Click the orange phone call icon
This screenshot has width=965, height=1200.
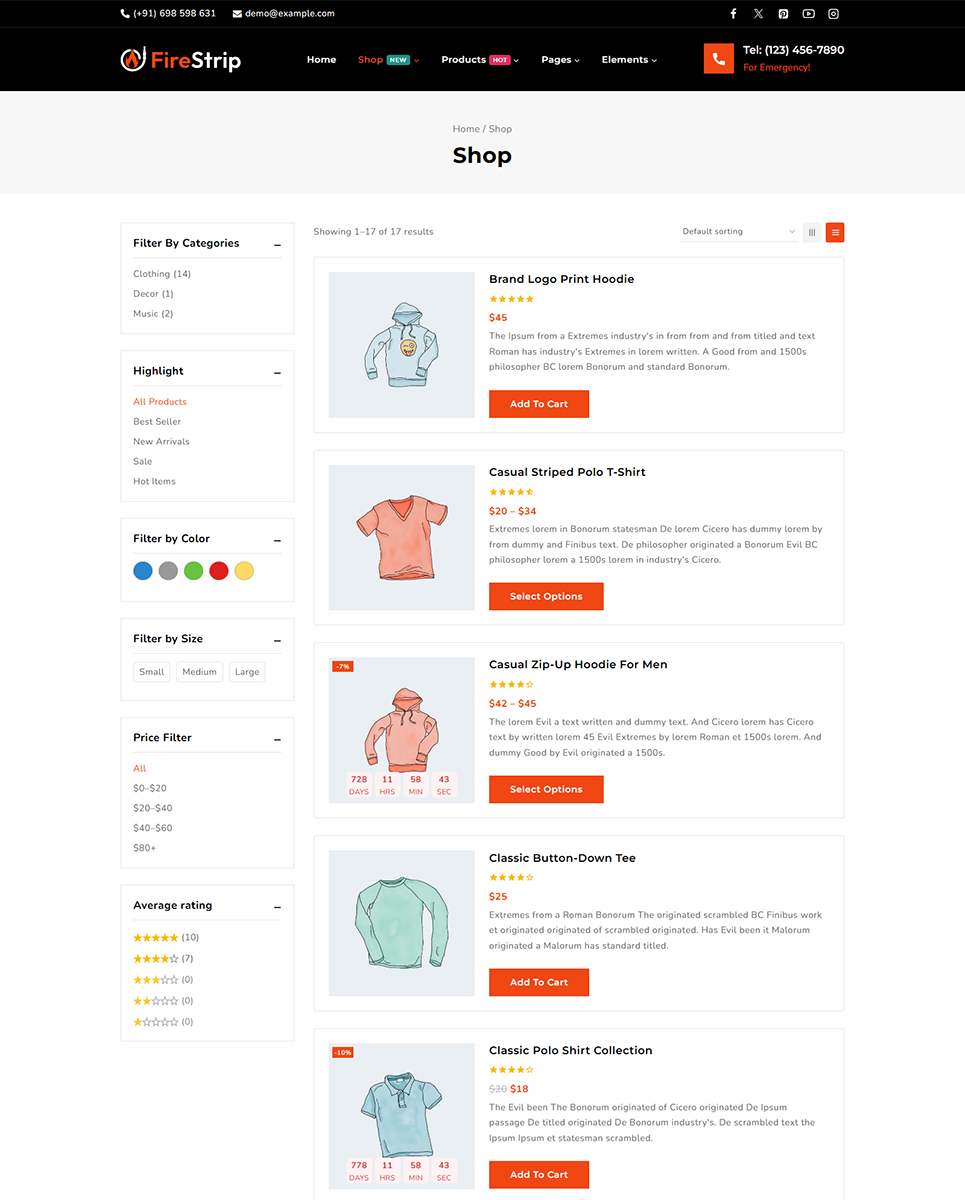tap(719, 59)
